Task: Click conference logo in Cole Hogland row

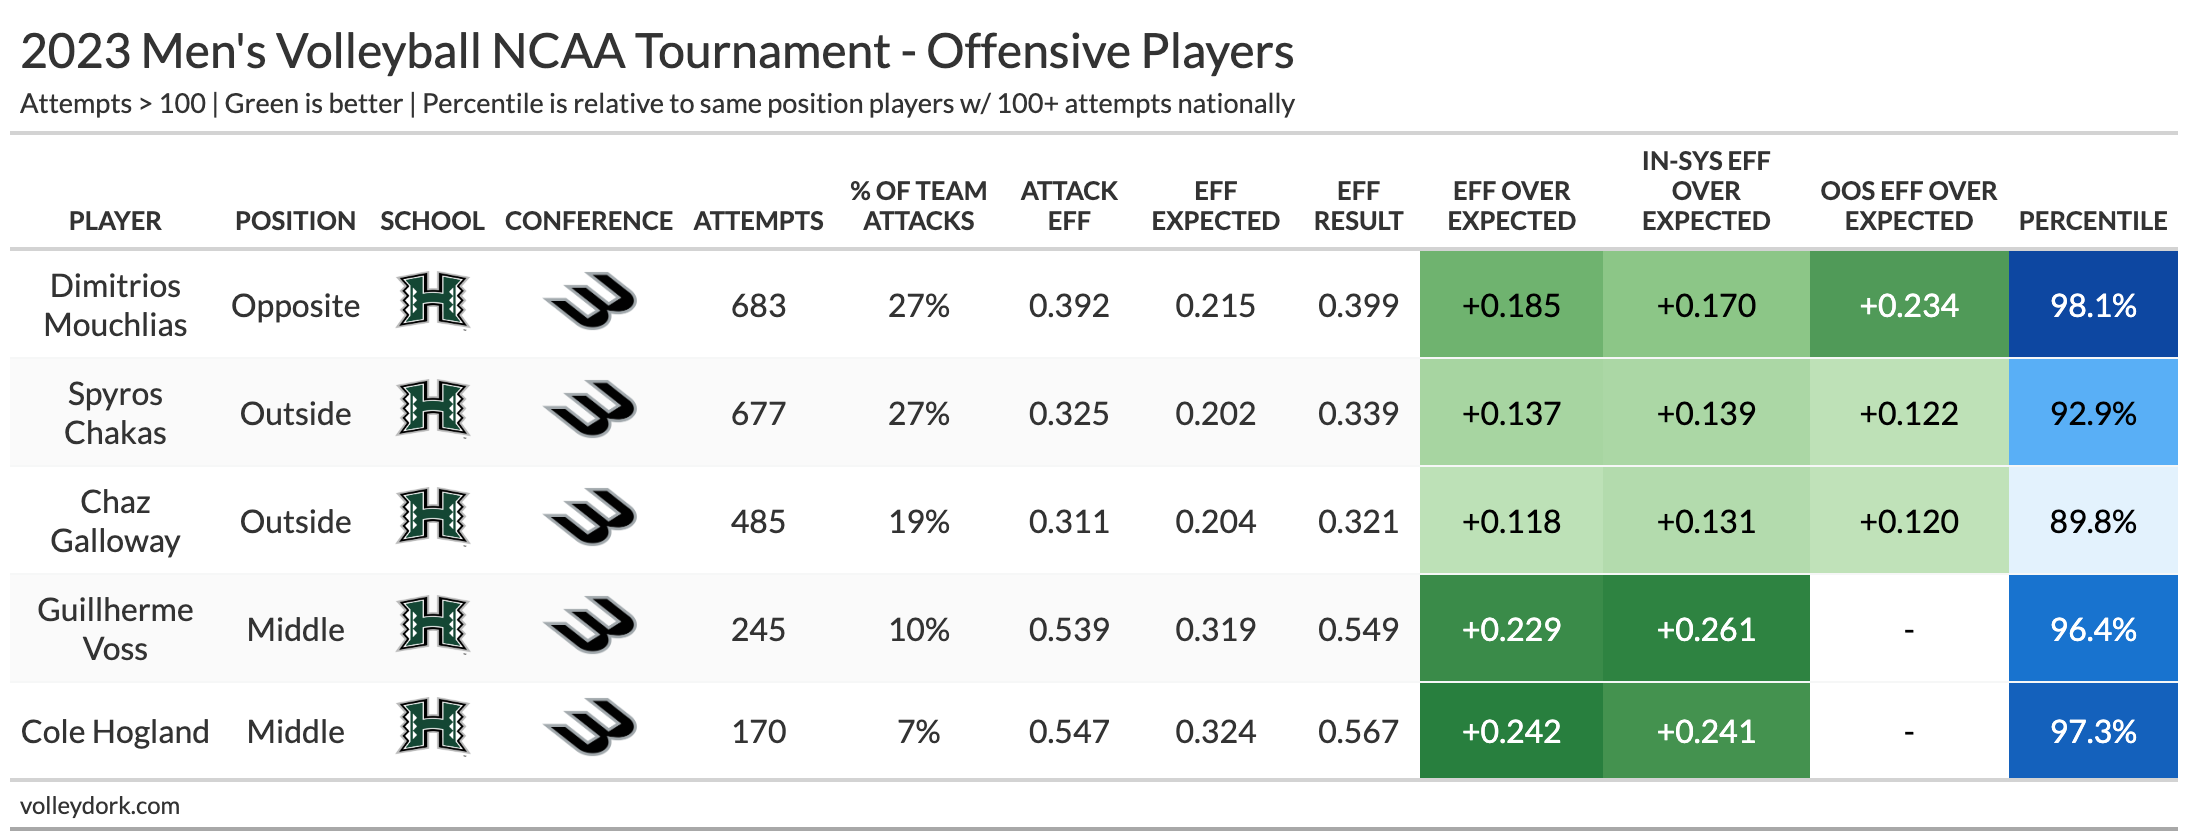Action: 589,727
